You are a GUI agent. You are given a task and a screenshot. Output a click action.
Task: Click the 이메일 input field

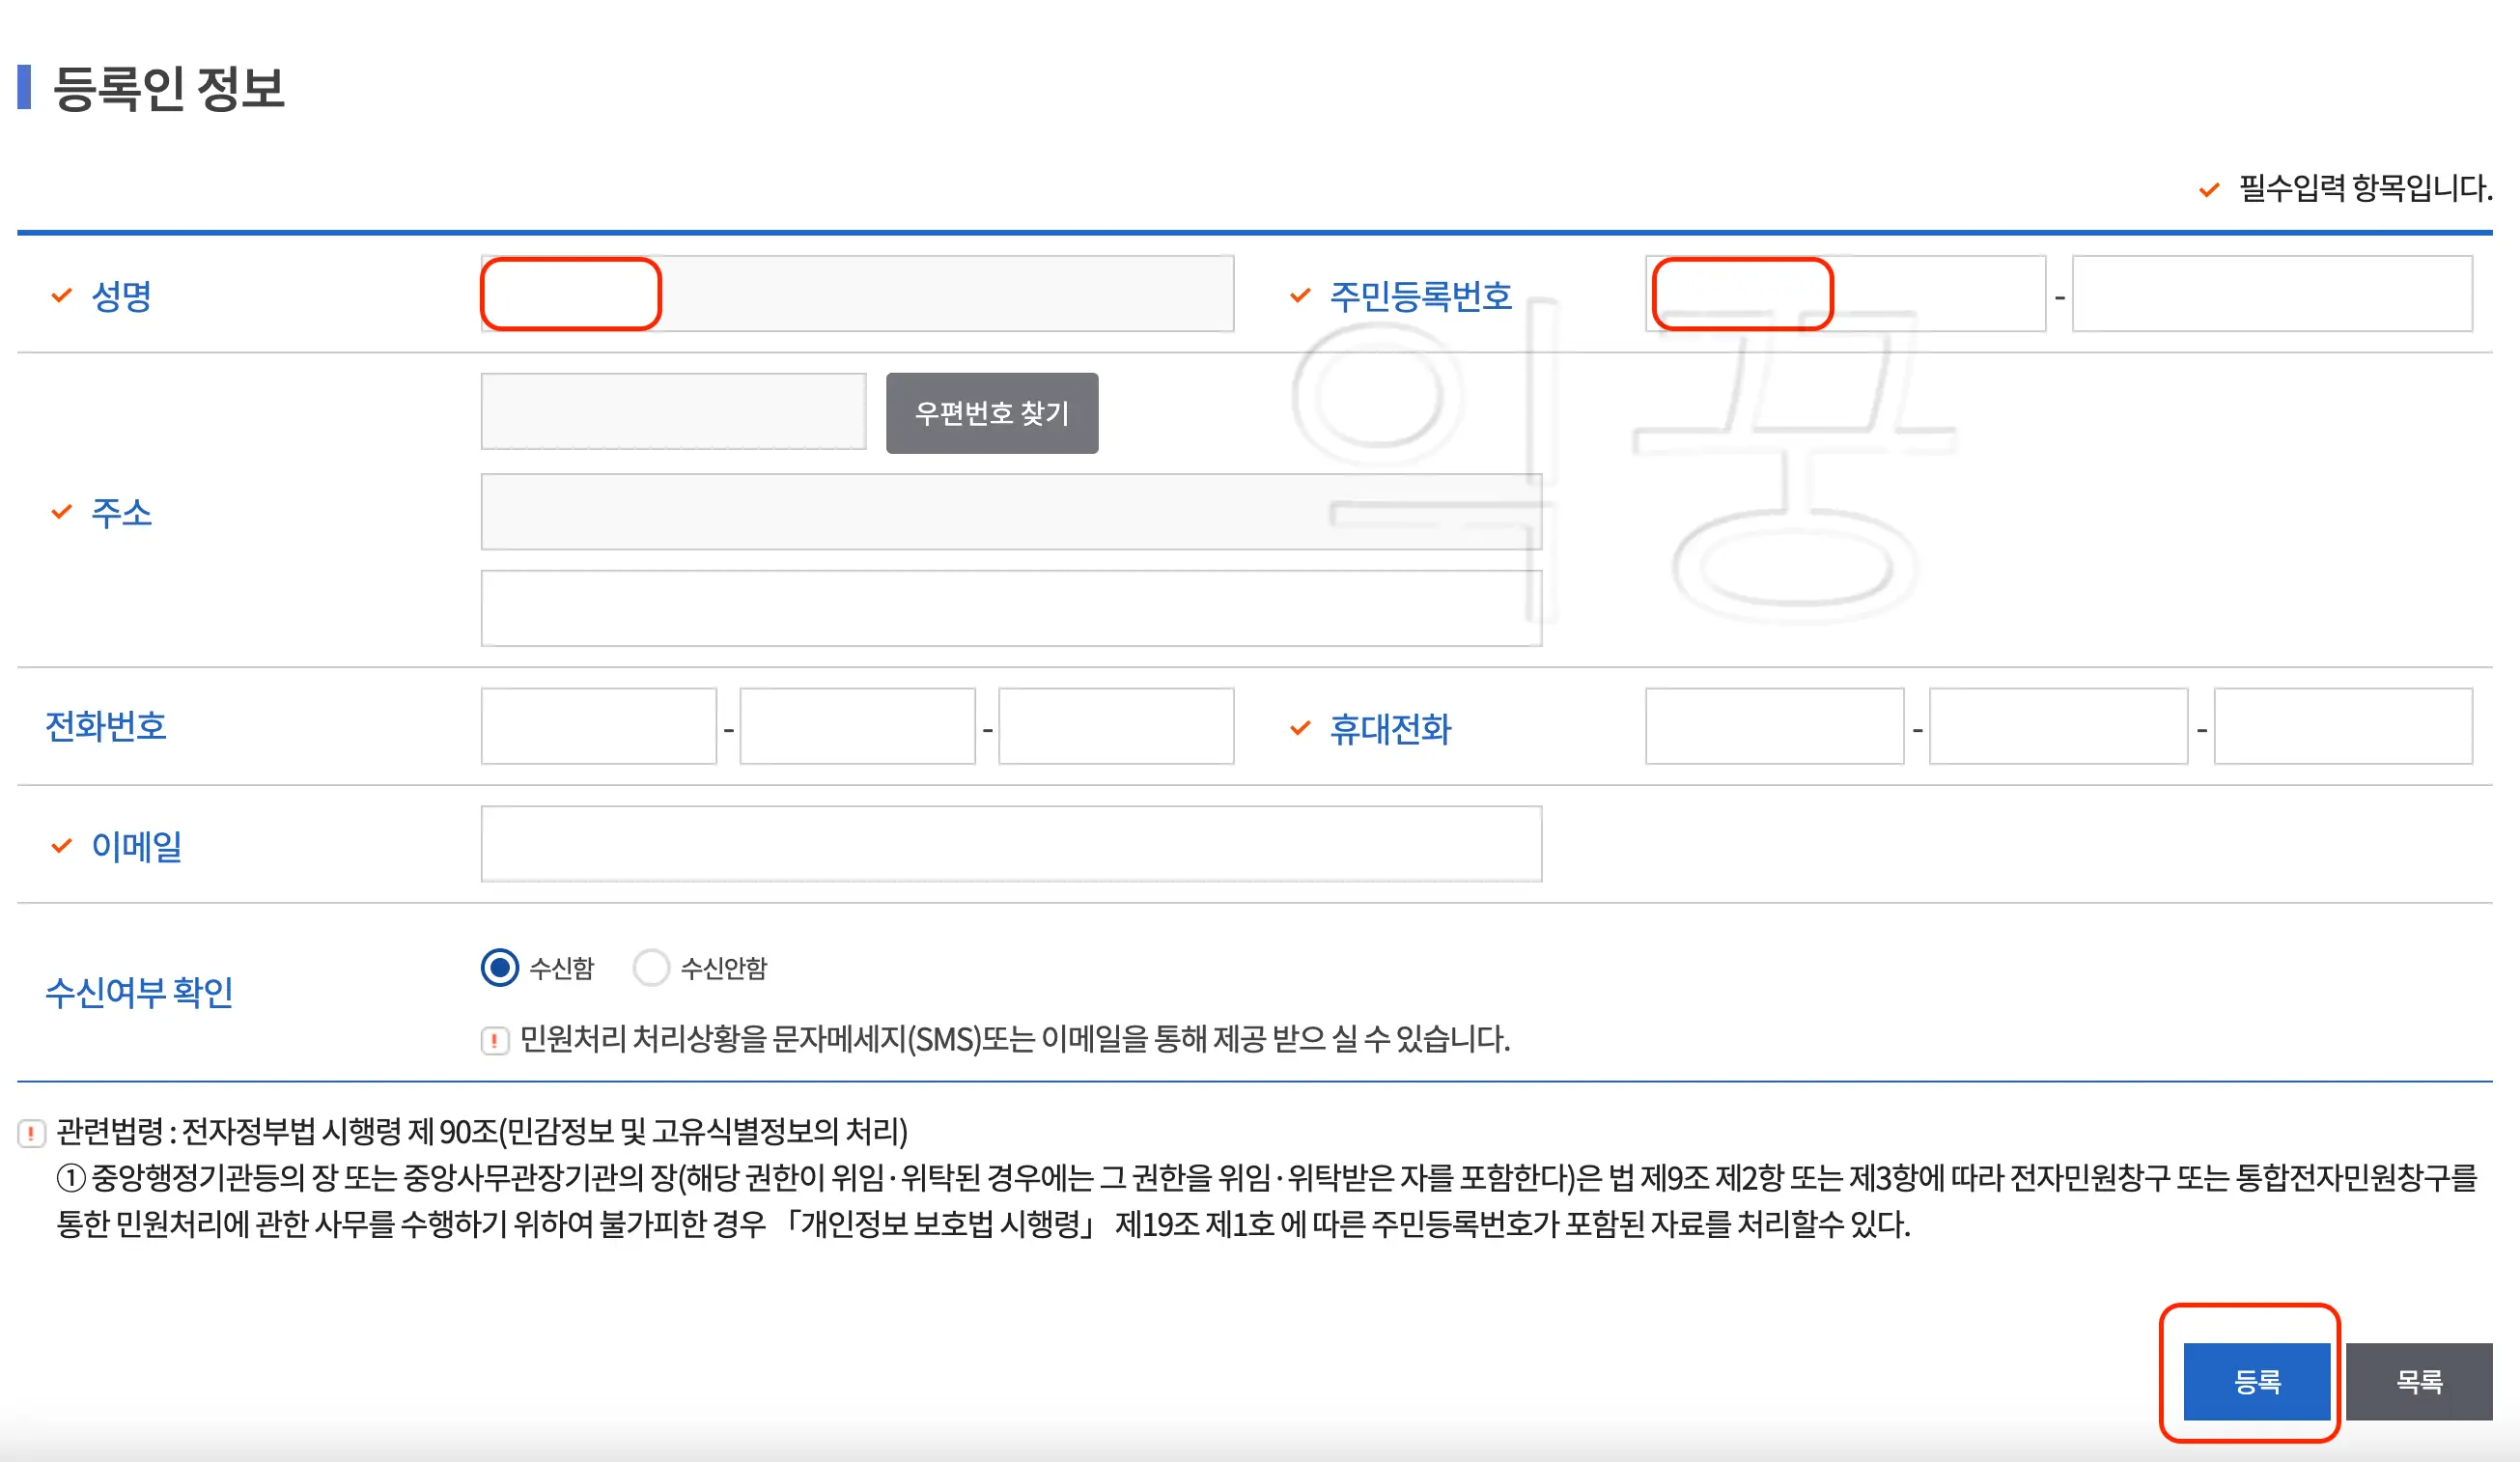(x=1010, y=845)
